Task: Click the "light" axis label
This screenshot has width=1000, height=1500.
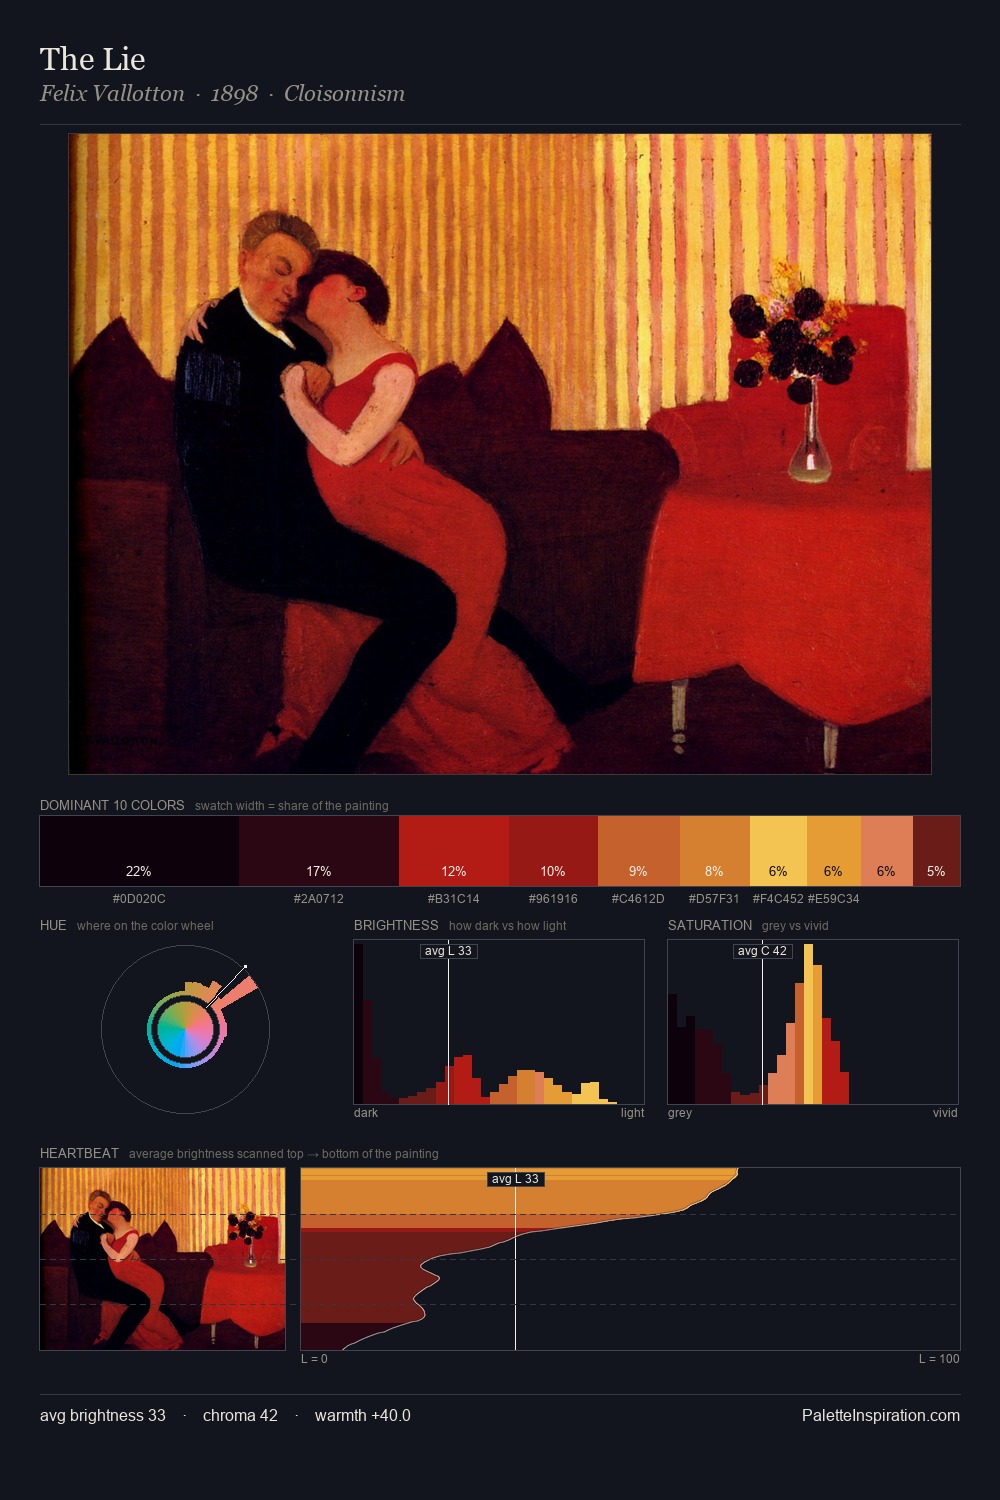Action: point(633,1113)
